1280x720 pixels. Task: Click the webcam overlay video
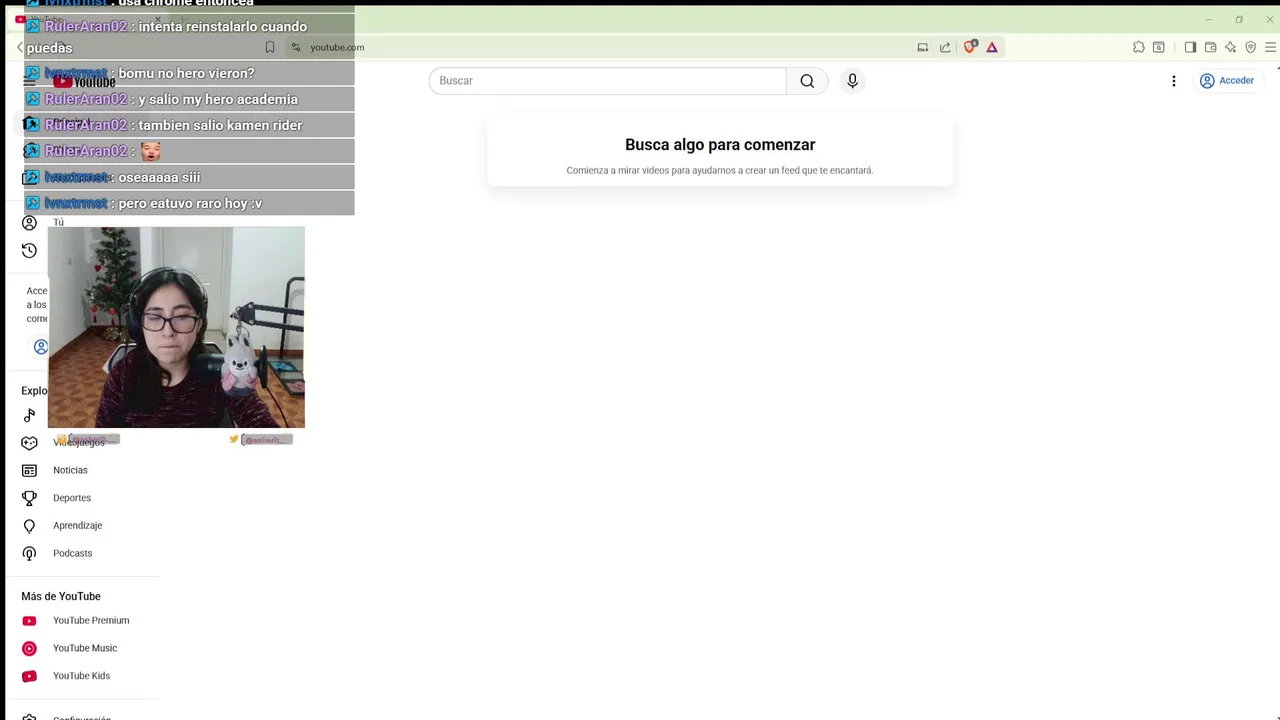176,328
